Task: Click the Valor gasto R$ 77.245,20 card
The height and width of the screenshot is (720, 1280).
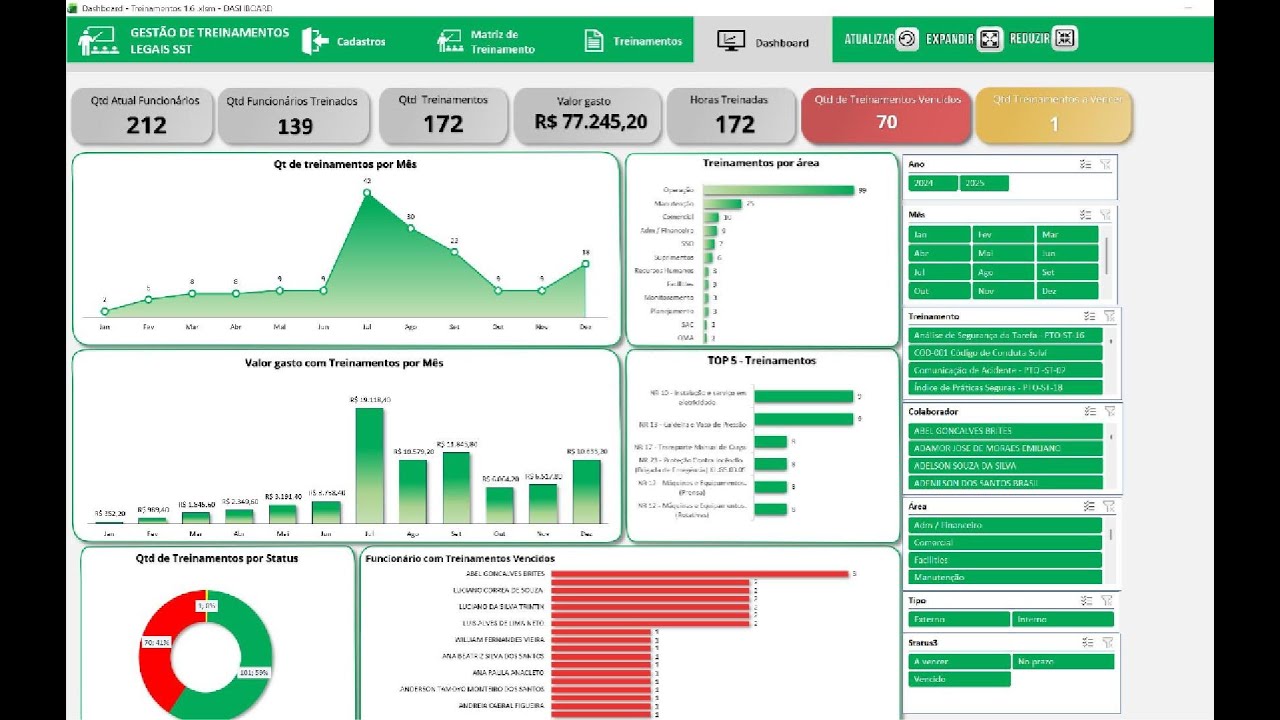Action: coord(590,116)
